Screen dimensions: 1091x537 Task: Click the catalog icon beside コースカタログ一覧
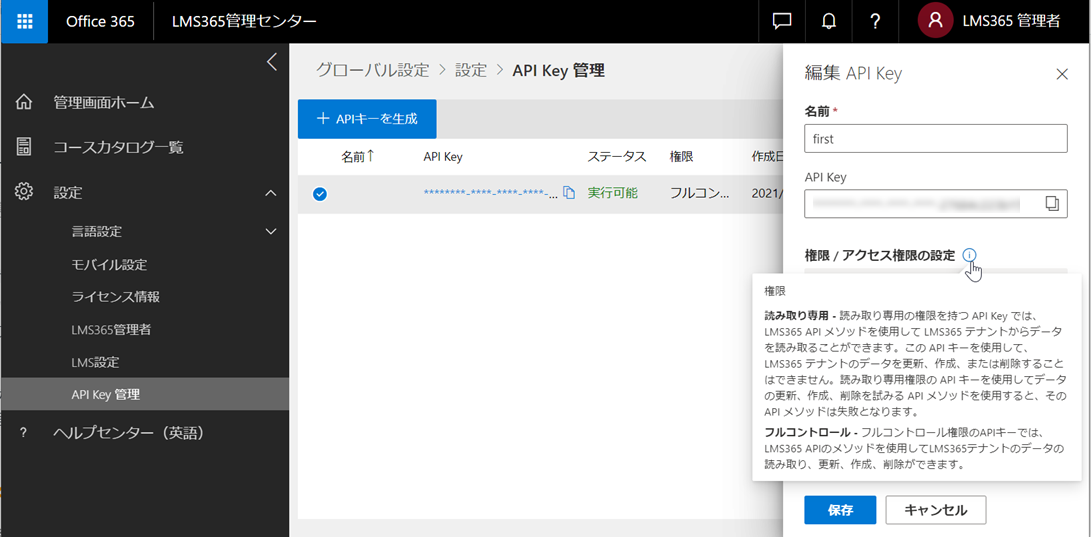24,147
